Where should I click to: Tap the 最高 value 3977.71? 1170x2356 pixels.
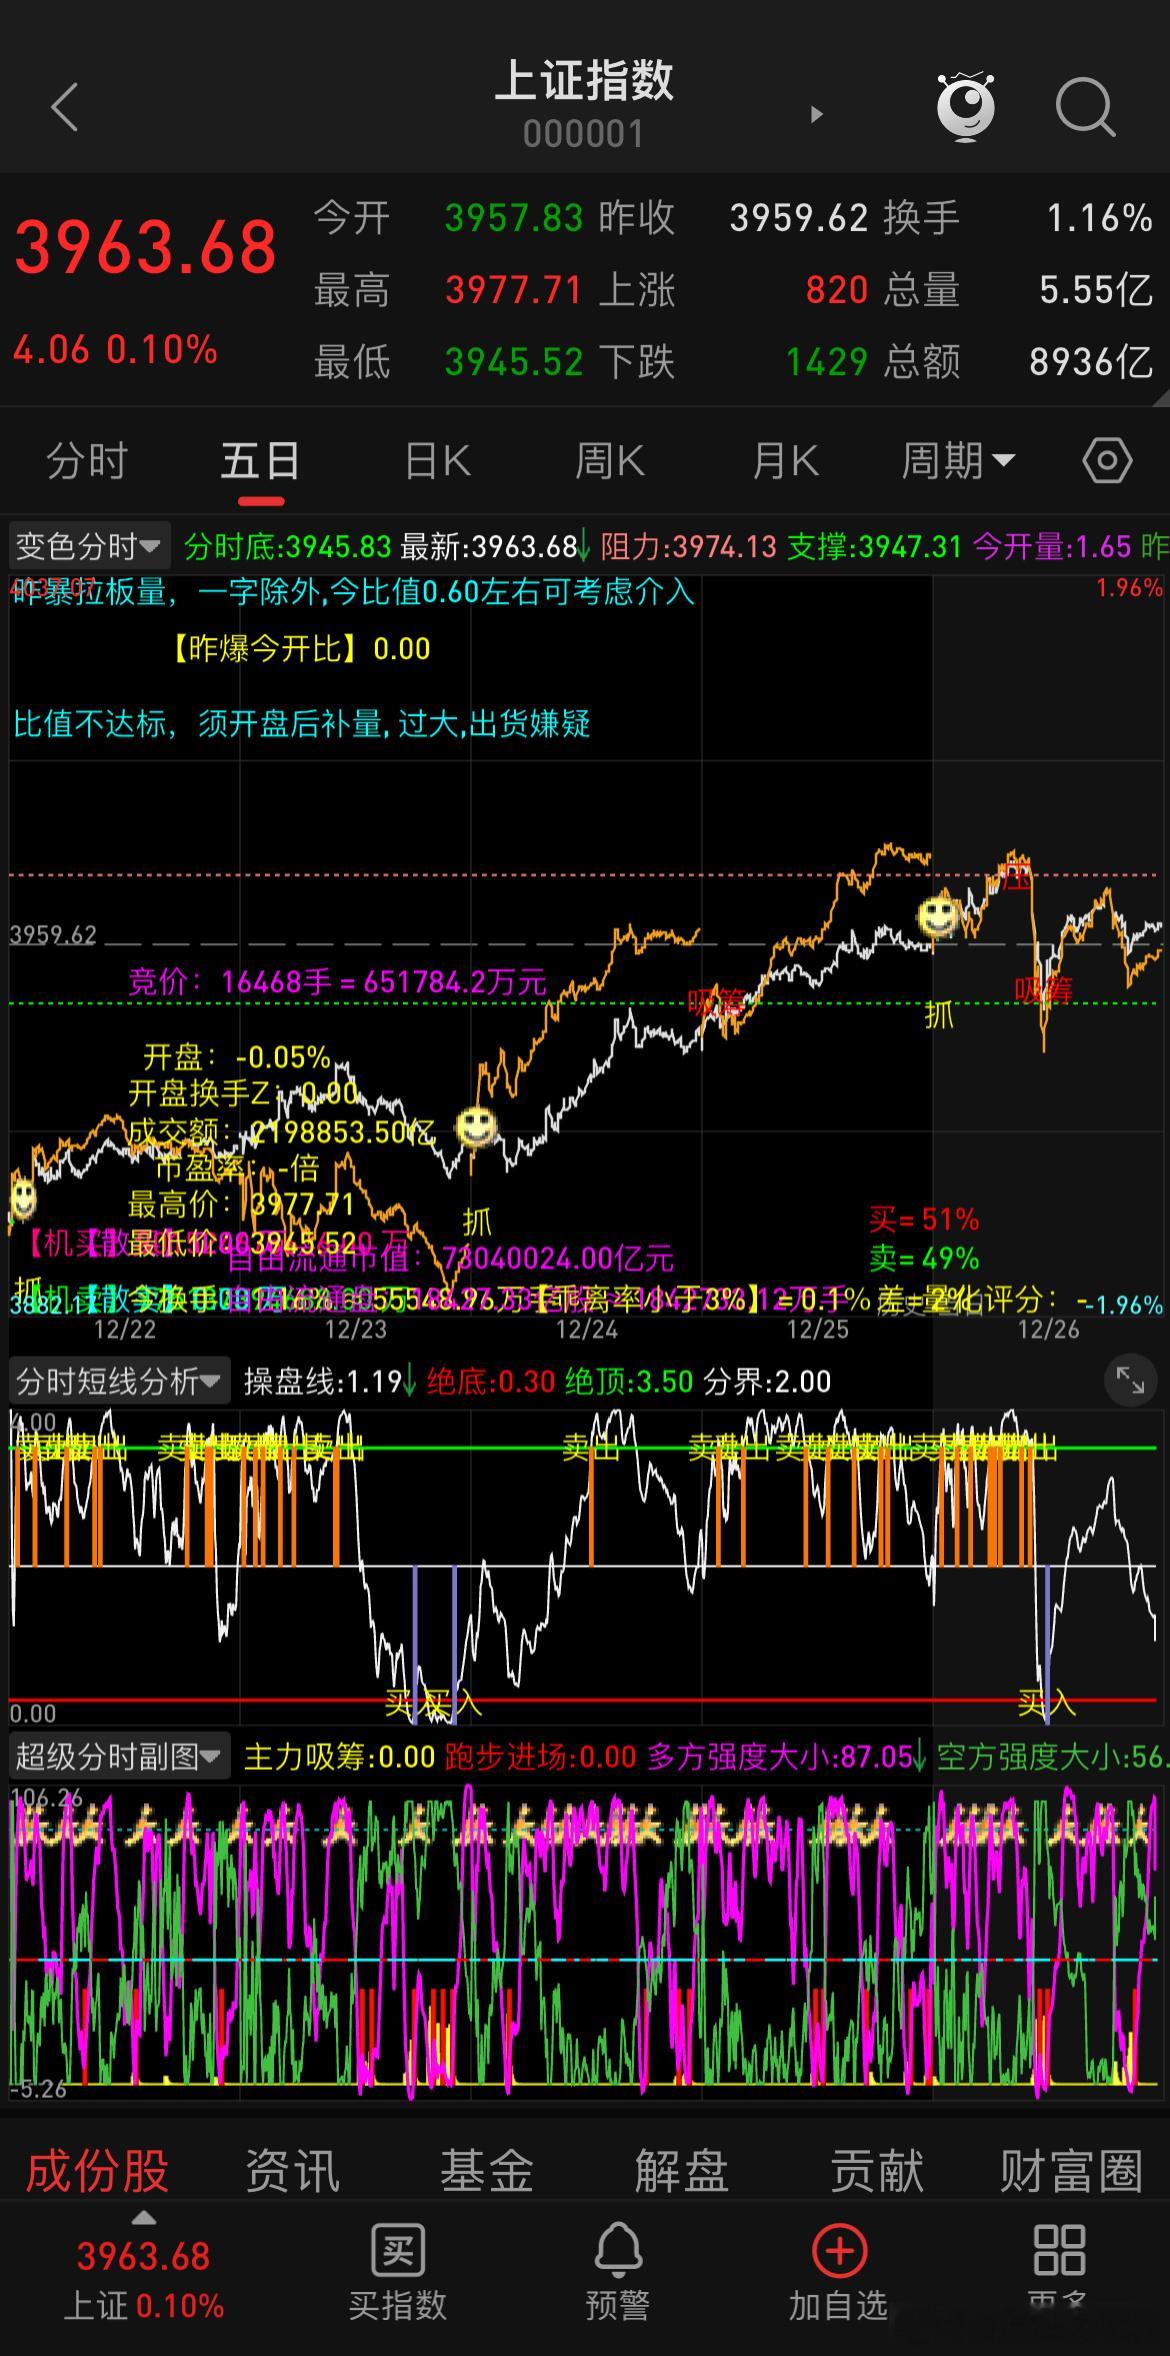coord(514,290)
